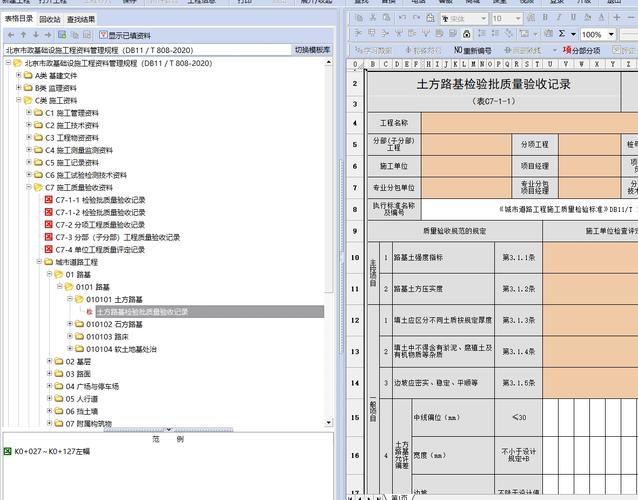
Task: Toggle bold formatting
Action: [545, 17]
